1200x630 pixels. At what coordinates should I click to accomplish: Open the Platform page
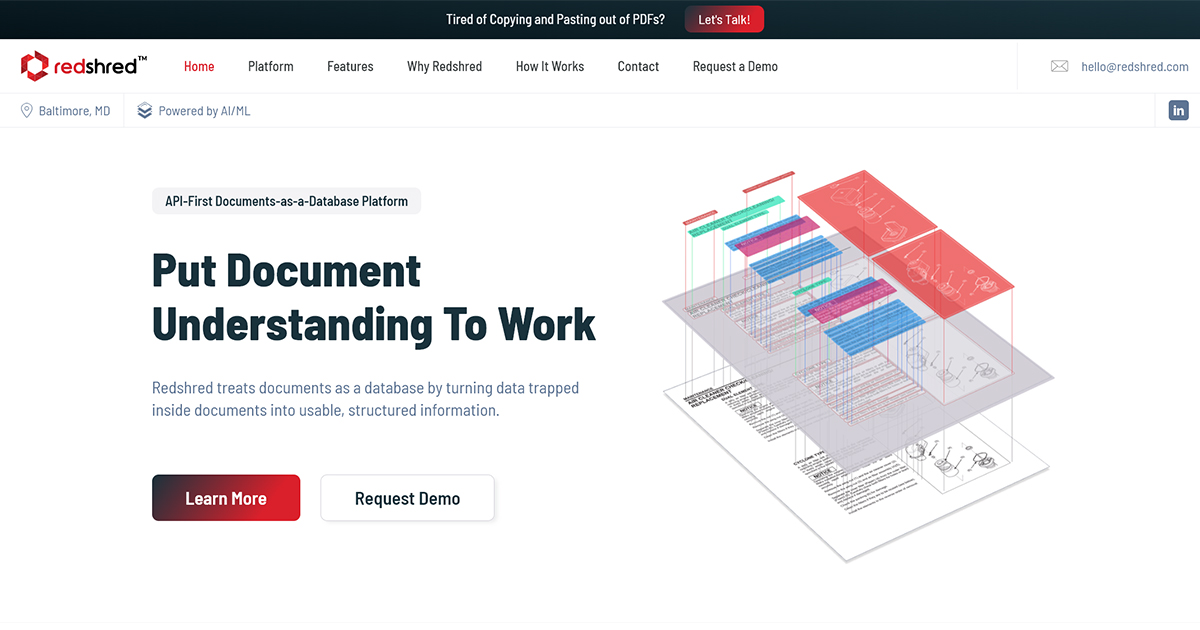270,66
